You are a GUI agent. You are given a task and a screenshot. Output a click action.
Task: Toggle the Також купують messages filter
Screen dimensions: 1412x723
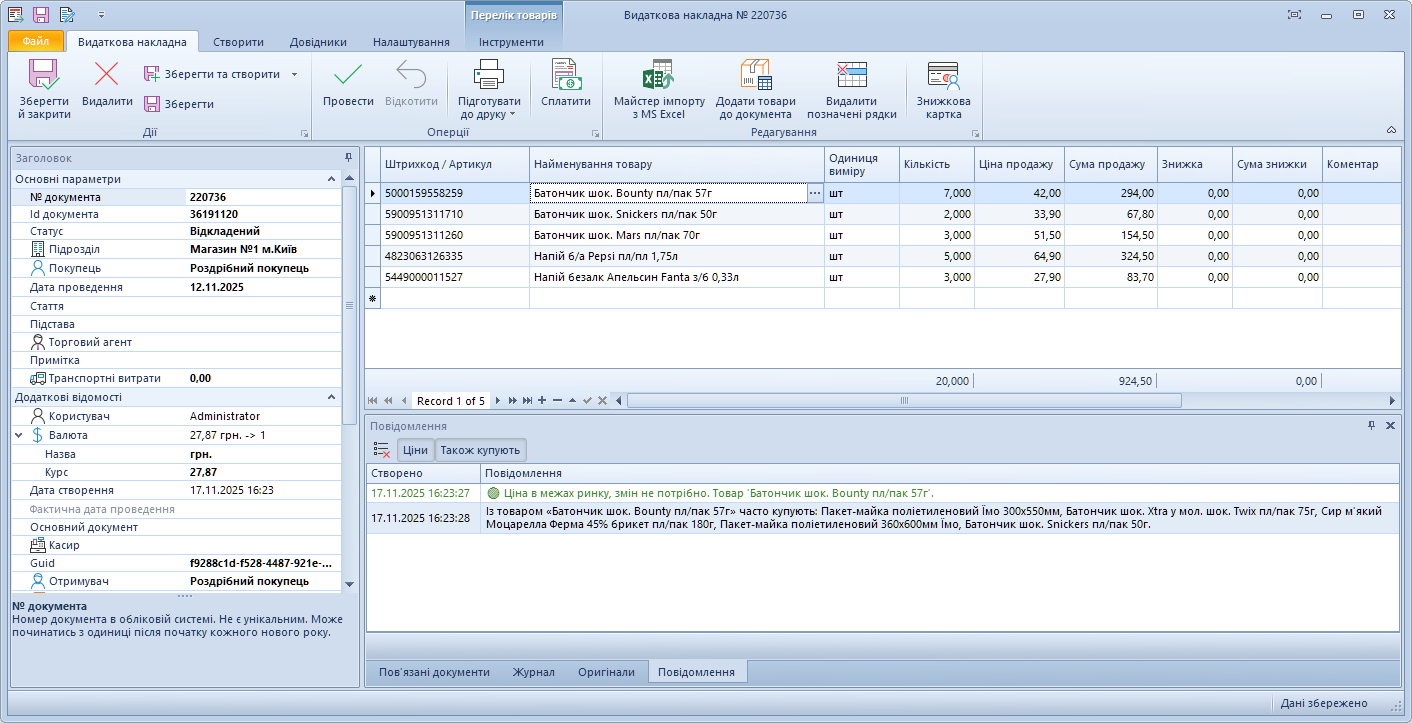(480, 450)
